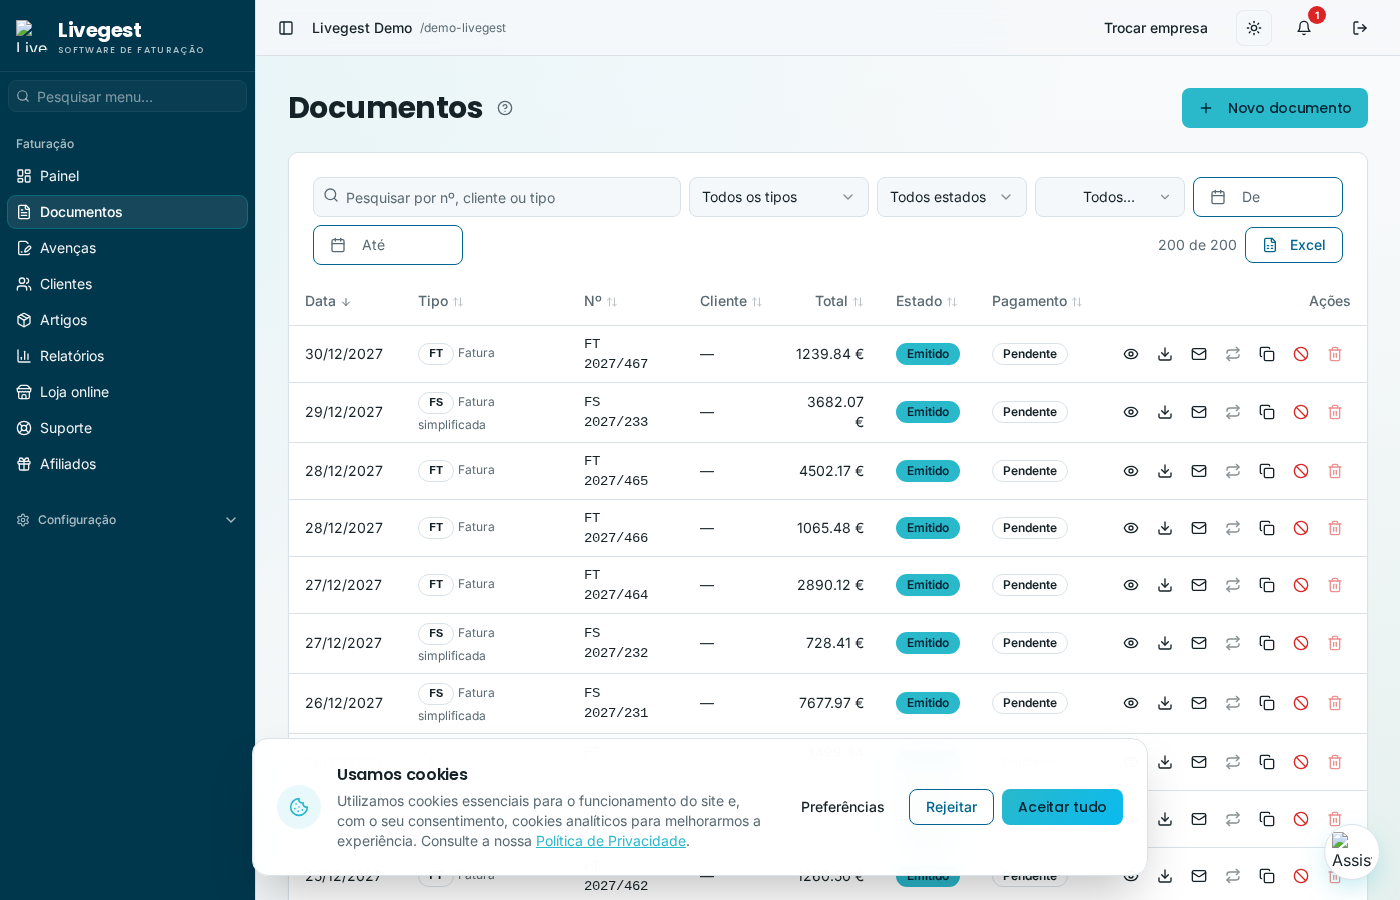Click the document search field

[x=497, y=197]
